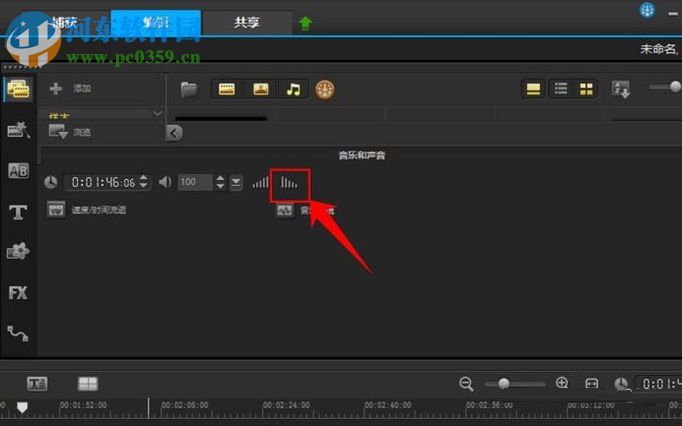Screen dimensions: 682x426
Task: Click the Add (添加) label
Action: (82, 89)
